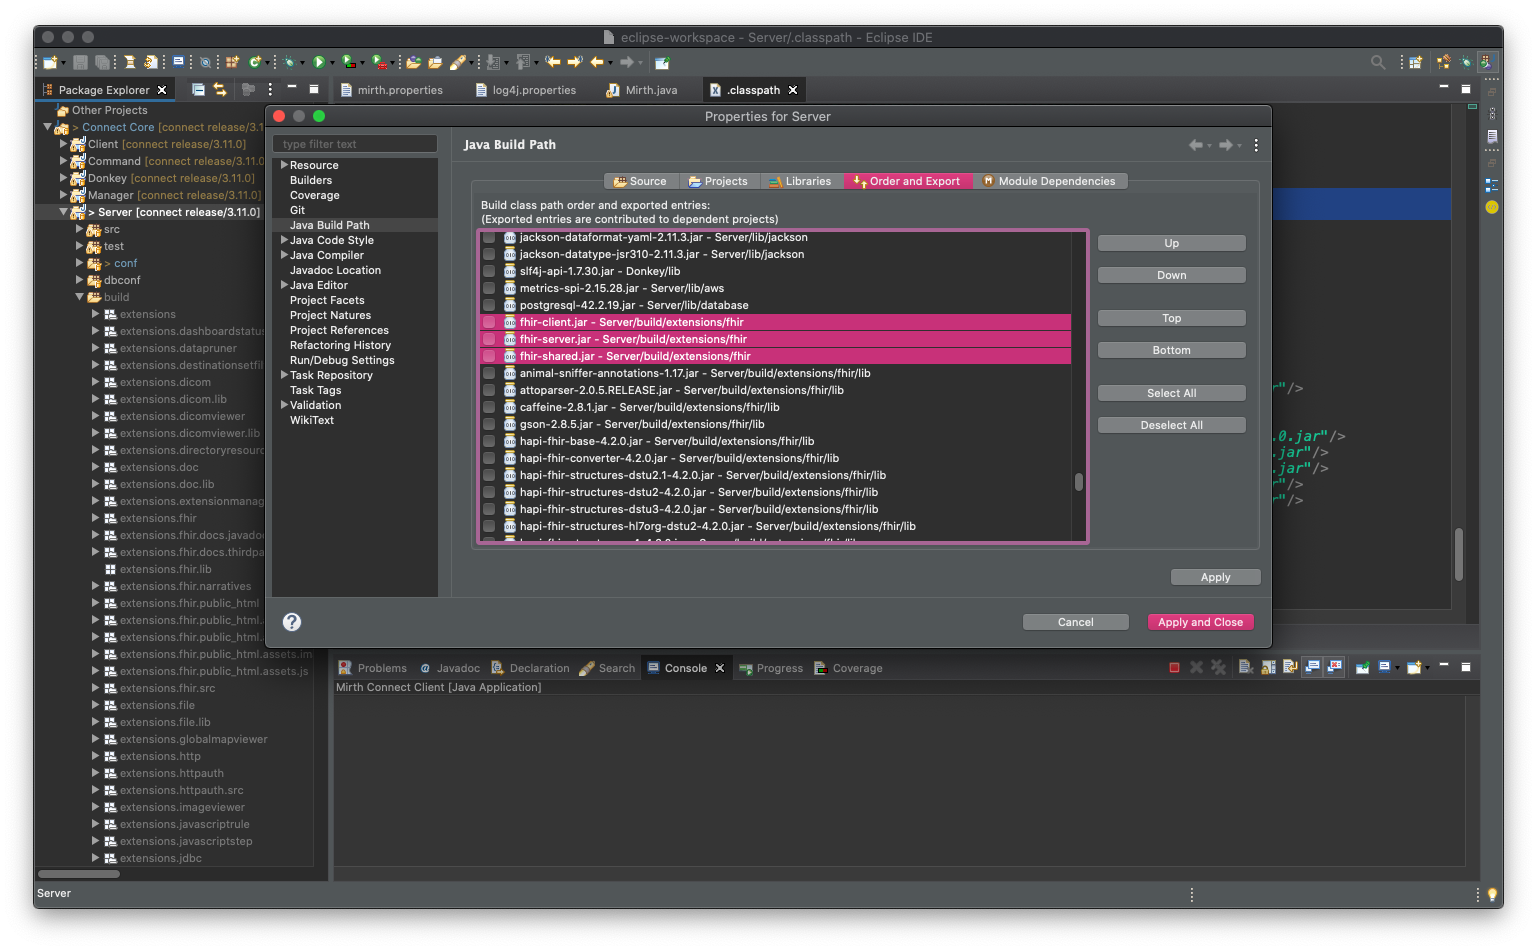
Task: Click the Select All button
Action: click(1171, 393)
